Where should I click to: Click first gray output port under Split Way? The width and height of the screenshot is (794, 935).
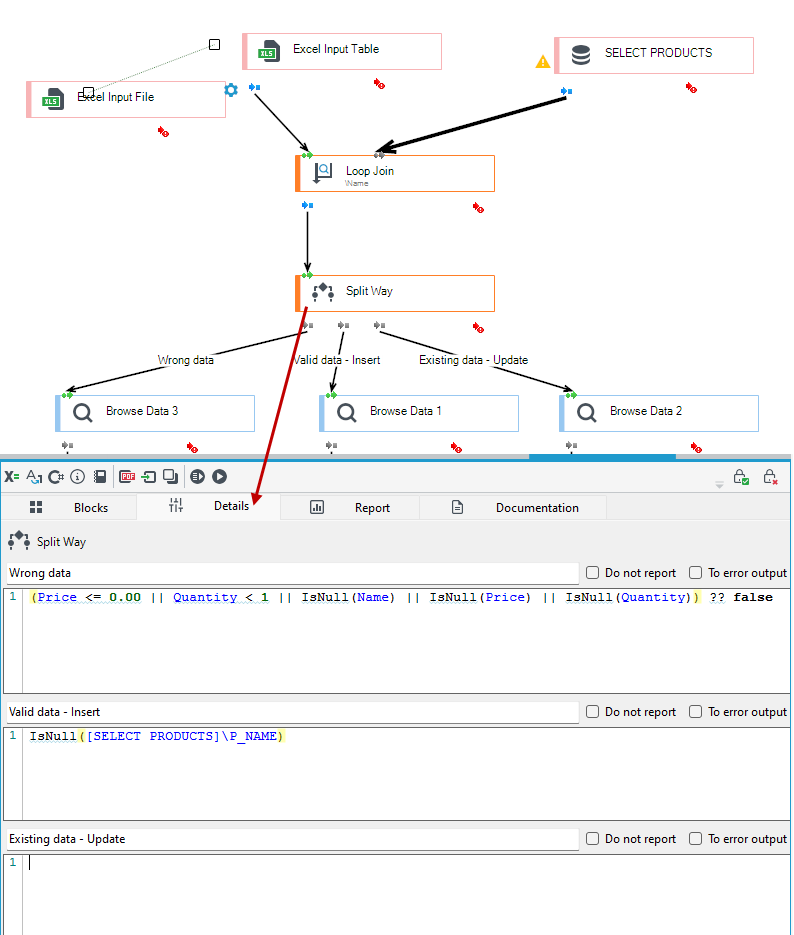click(308, 325)
